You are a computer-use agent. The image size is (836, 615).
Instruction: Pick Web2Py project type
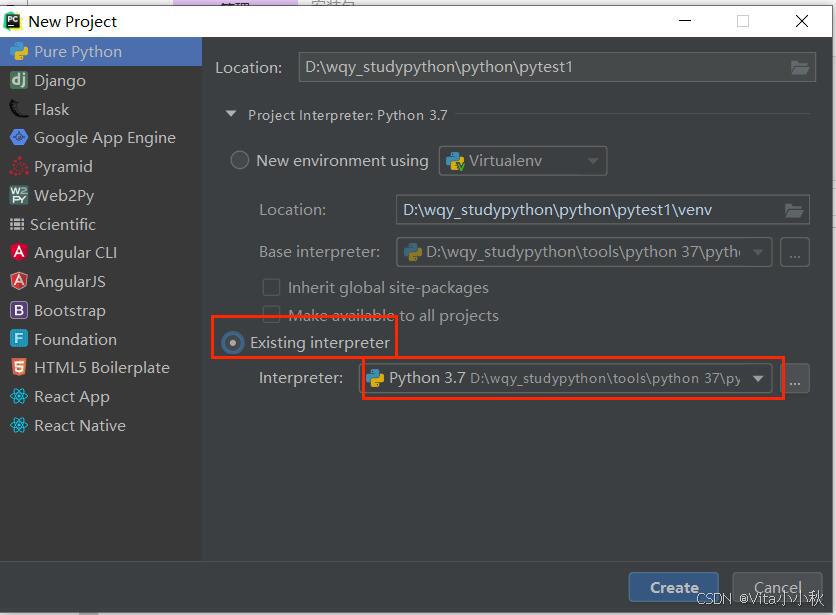pos(101,195)
